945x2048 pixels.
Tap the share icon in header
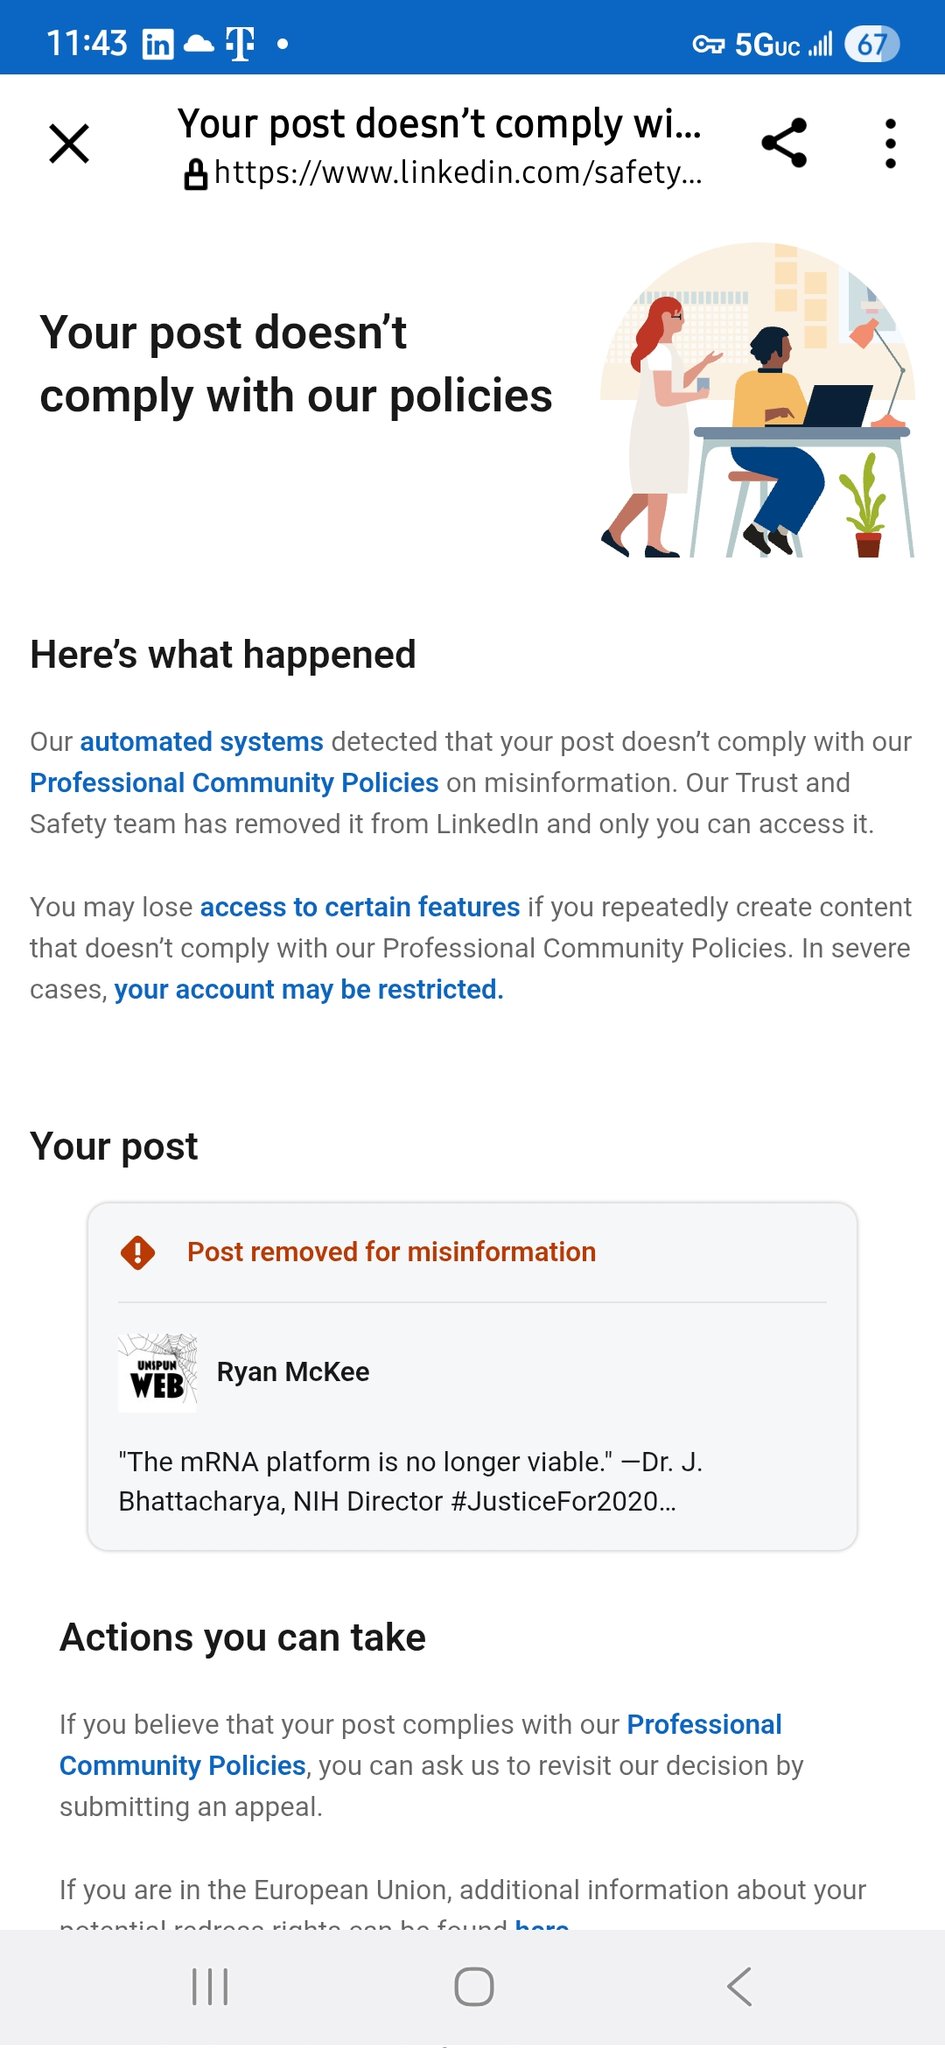click(x=784, y=143)
